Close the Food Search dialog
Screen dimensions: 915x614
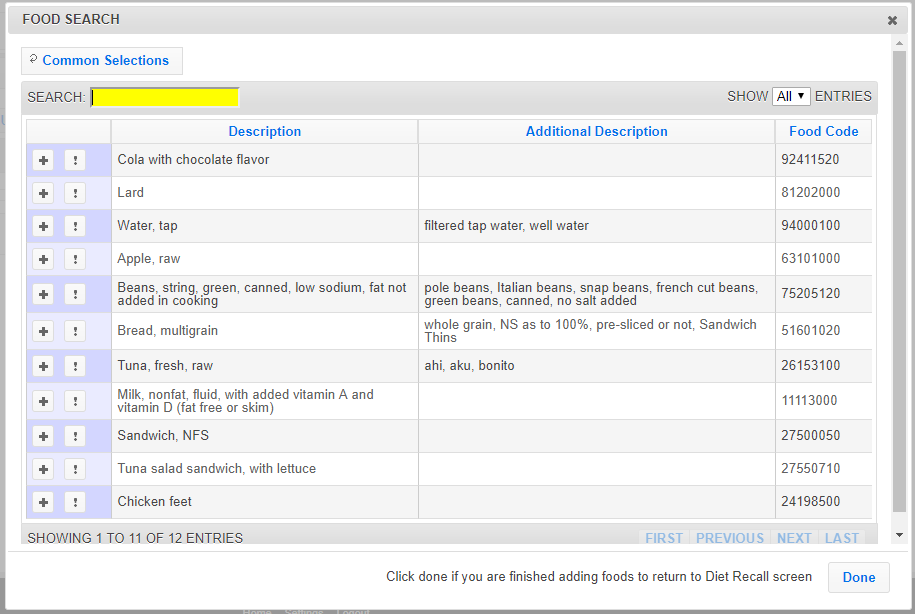click(892, 20)
